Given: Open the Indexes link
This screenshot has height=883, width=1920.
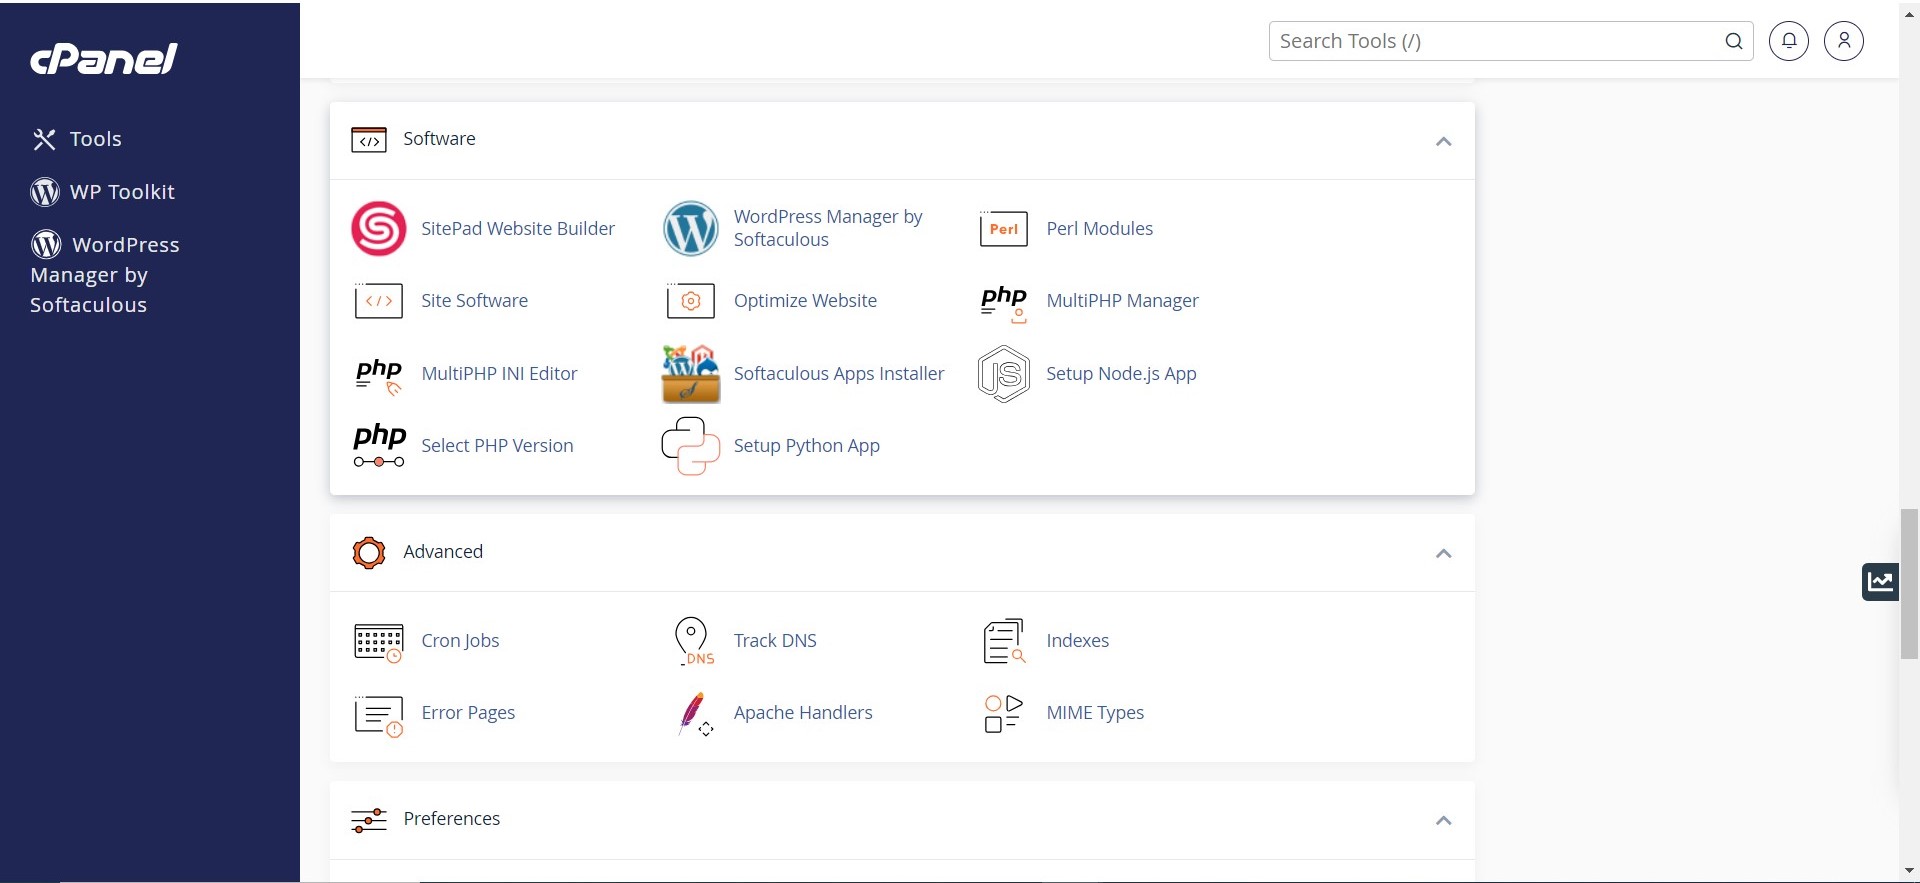Looking at the screenshot, I should (1077, 641).
